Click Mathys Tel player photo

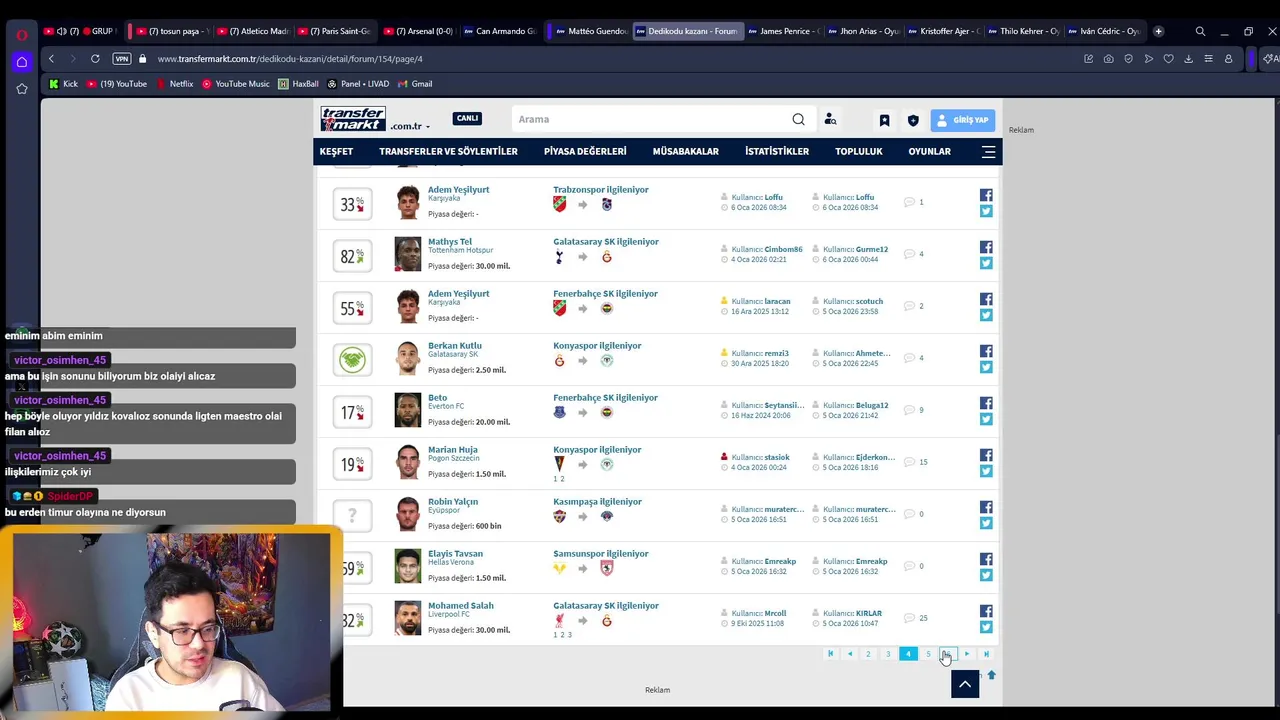(408, 254)
